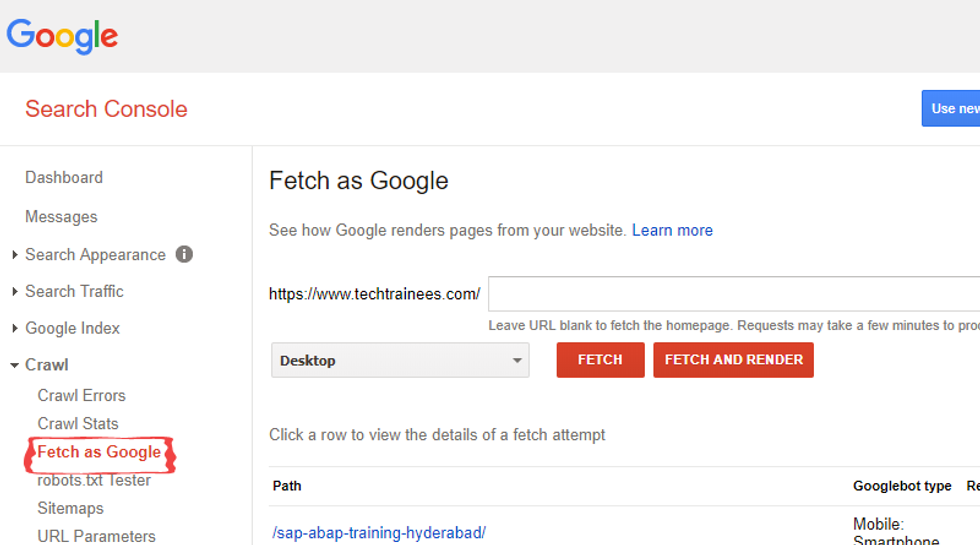Click the Learn more link
Image resolution: width=980 pixels, height=545 pixels.
coord(672,230)
